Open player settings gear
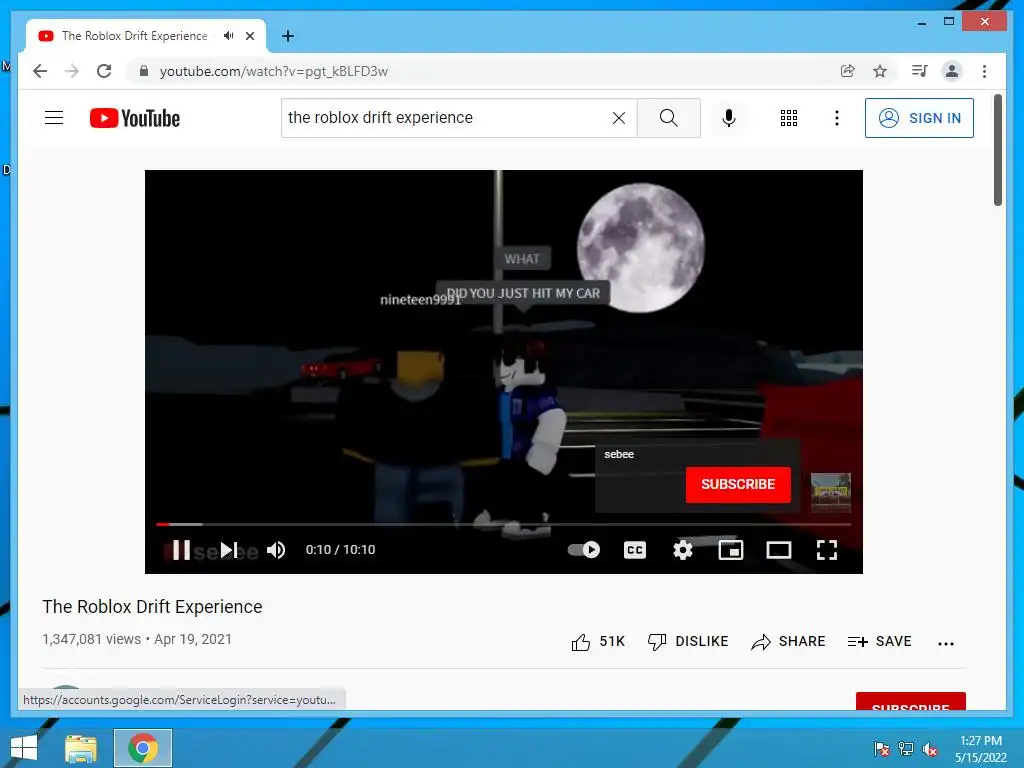Viewport: 1024px width, 768px height. coord(682,550)
